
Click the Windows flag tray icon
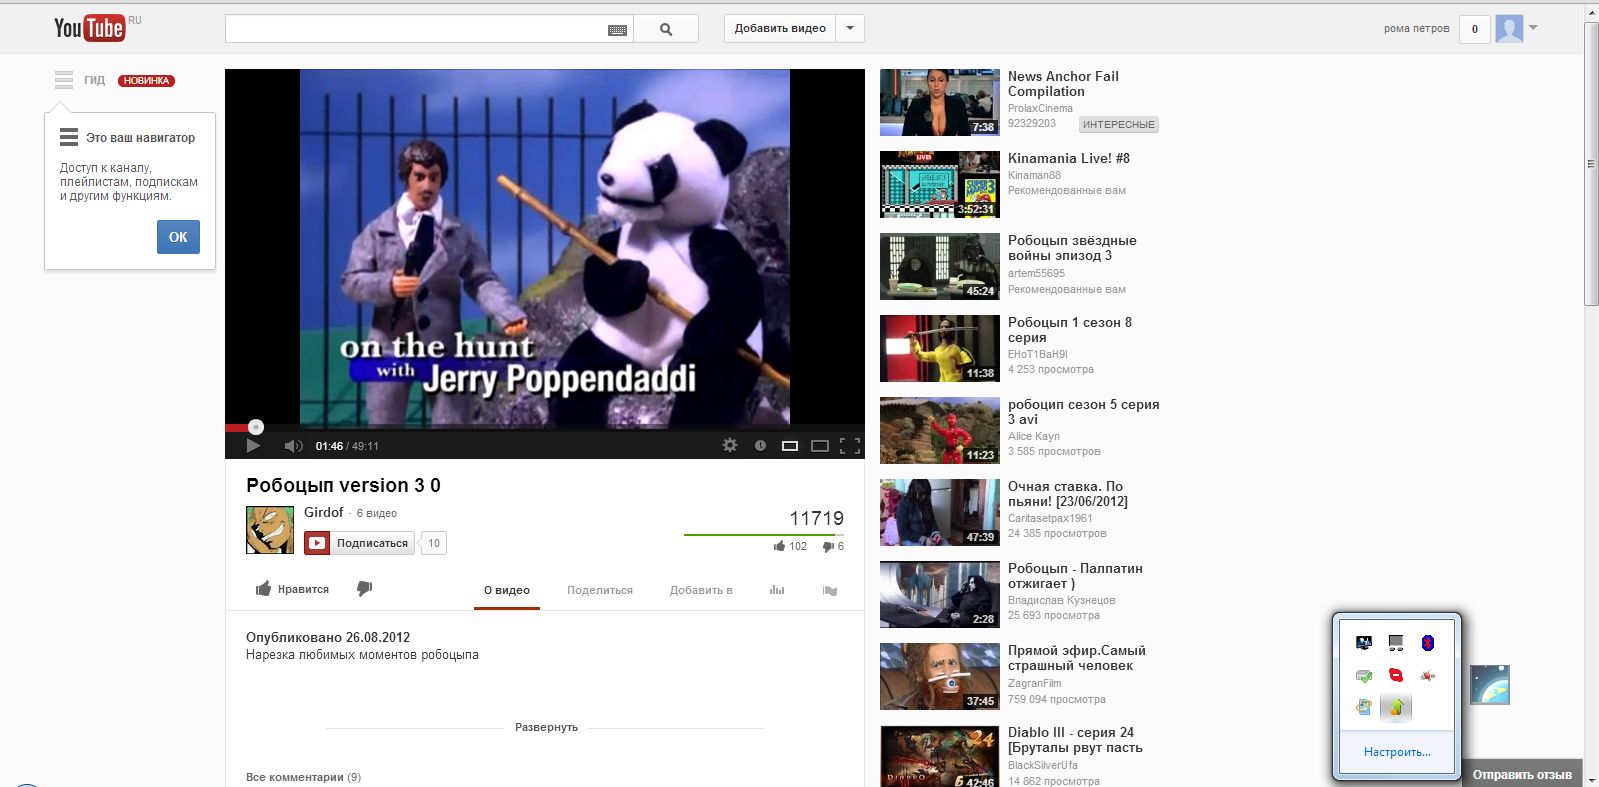[x=1364, y=707]
